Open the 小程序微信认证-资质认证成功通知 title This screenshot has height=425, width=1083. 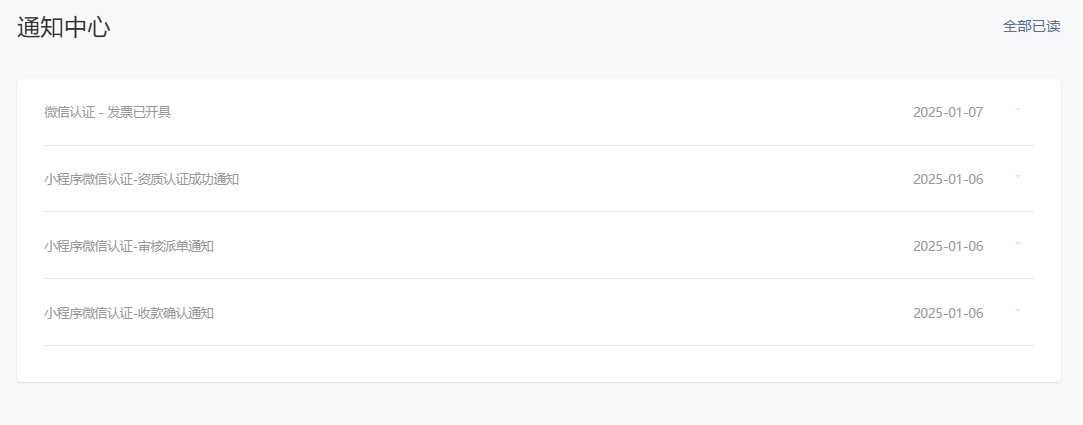(x=142, y=179)
